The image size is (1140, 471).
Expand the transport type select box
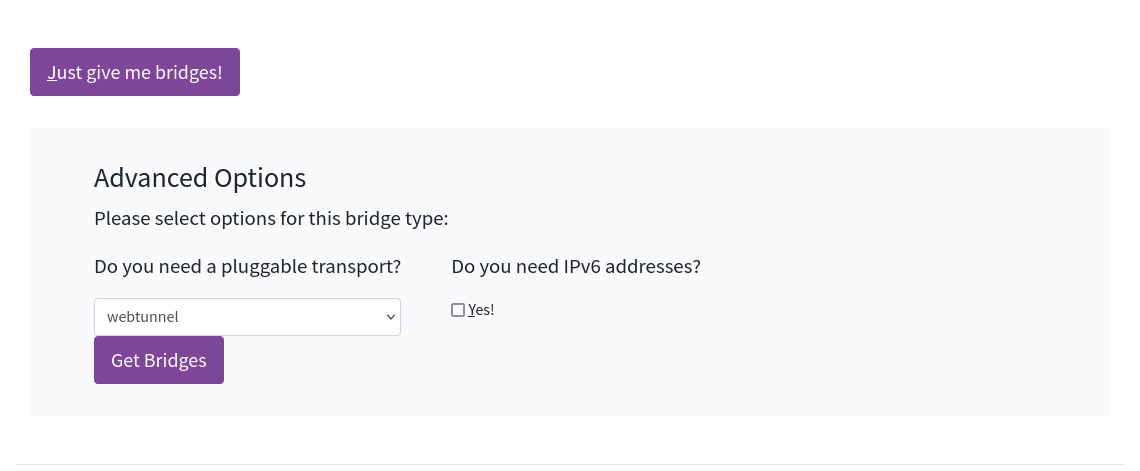pyautogui.click(x=247, y=317)
